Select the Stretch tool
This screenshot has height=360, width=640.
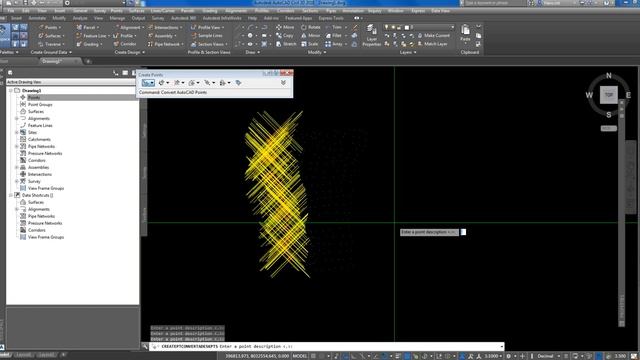tap(286, 44)
